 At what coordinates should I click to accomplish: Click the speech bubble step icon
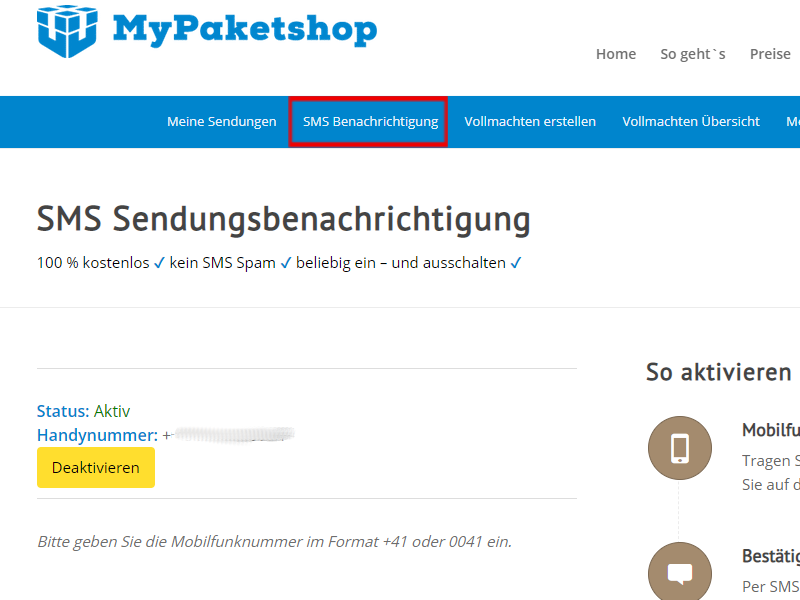tap(680, 574)
